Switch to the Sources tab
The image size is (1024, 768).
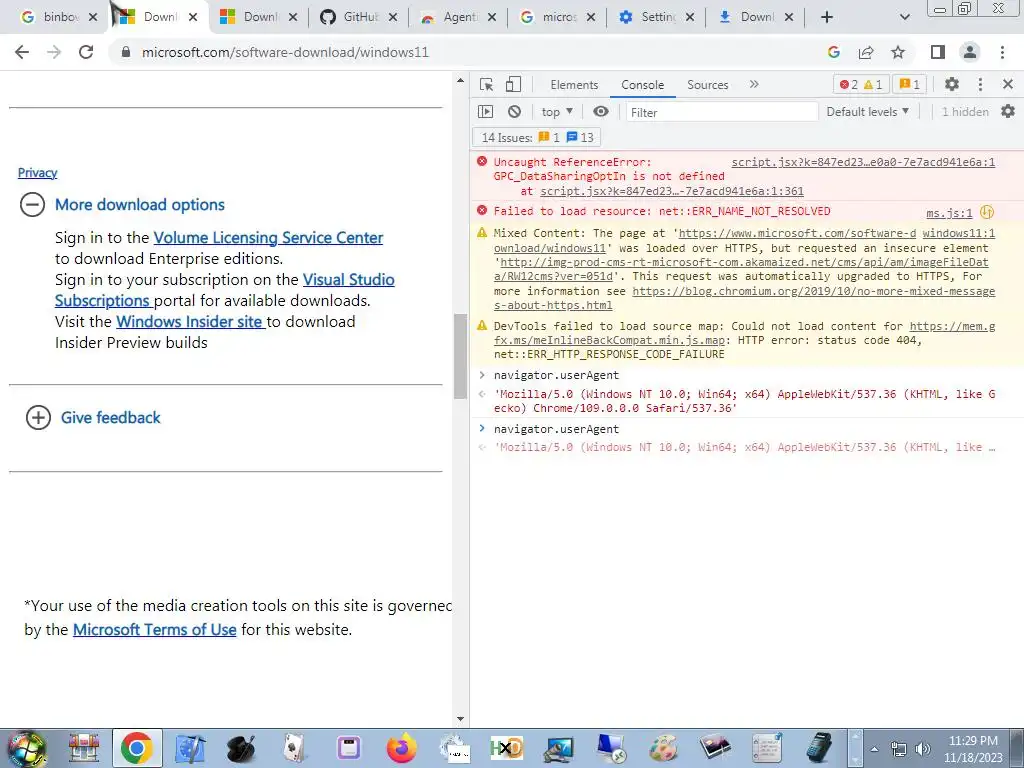pos(707,85)
